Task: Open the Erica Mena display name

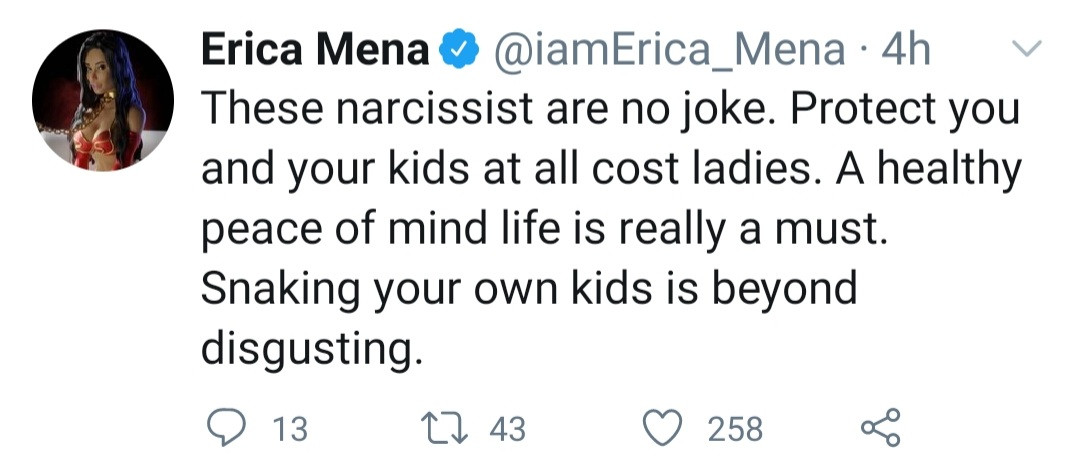Action: point(315,52)
